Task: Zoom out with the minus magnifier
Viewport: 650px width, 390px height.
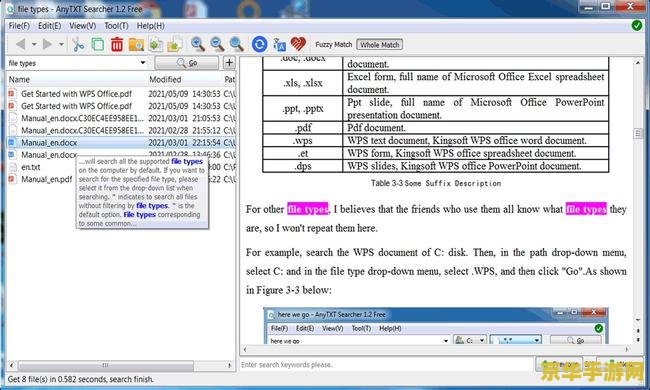Action: point(217,44)
